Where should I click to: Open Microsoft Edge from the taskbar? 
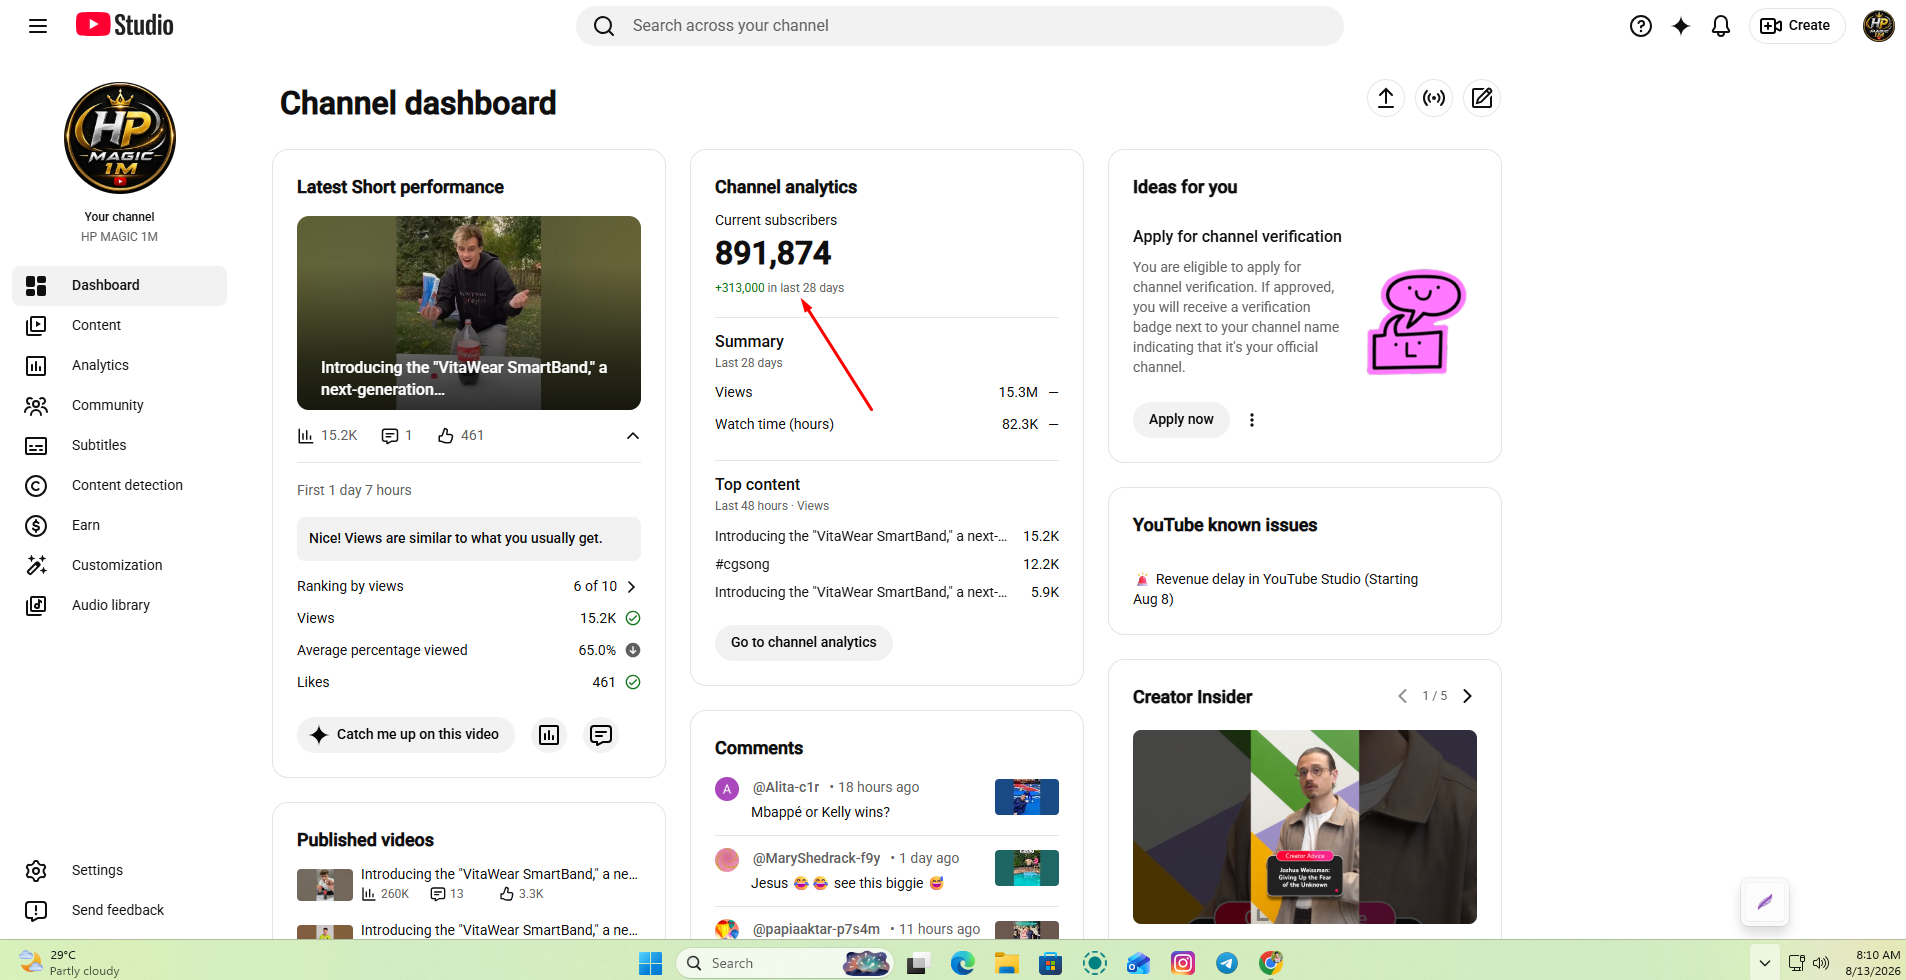[962, 963]
